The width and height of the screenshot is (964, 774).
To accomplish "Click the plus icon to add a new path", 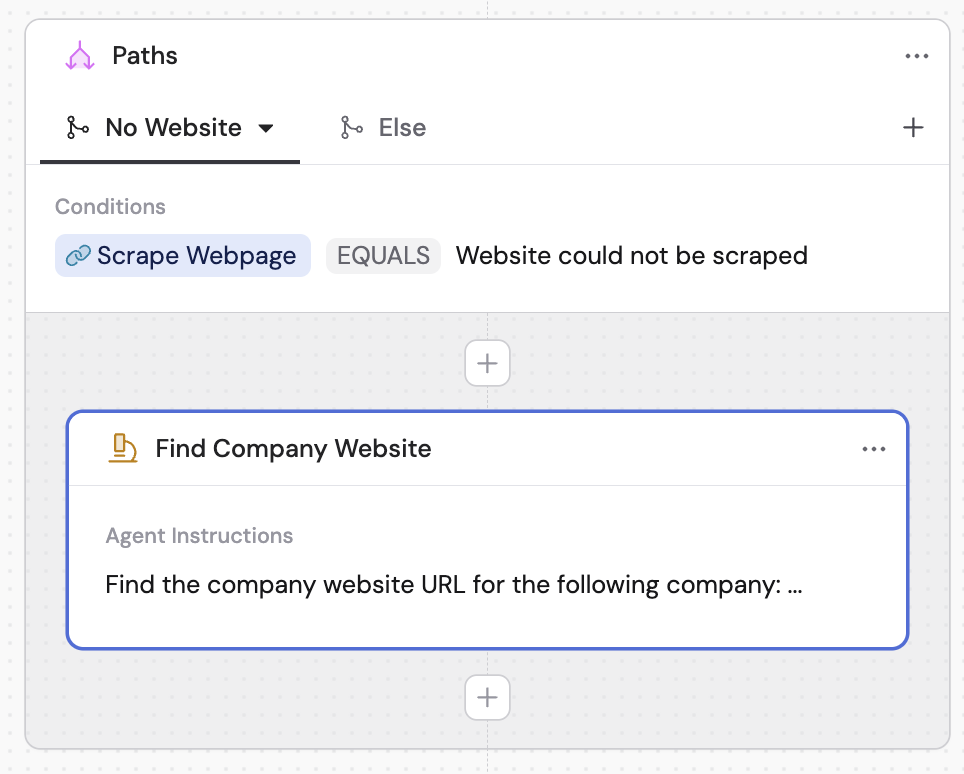I will click(913, 127).
